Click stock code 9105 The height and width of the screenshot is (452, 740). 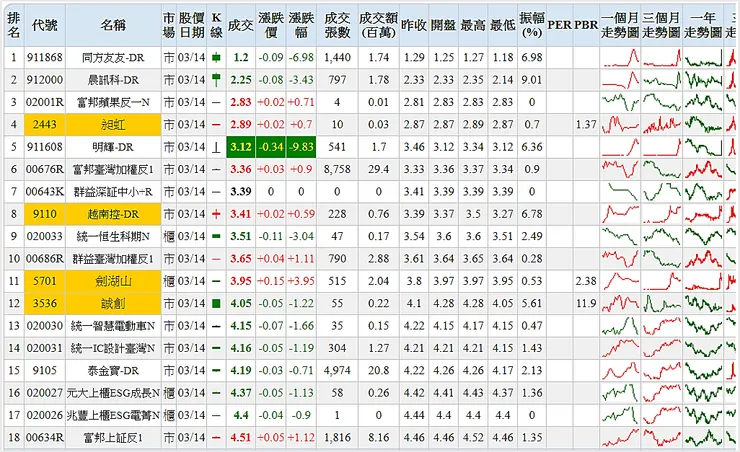coord(44,370)
